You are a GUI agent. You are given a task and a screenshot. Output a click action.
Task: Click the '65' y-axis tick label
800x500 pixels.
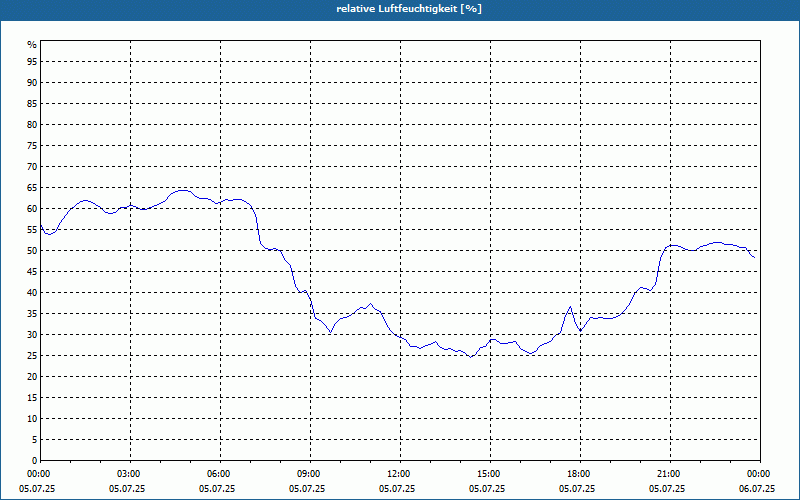32,188
